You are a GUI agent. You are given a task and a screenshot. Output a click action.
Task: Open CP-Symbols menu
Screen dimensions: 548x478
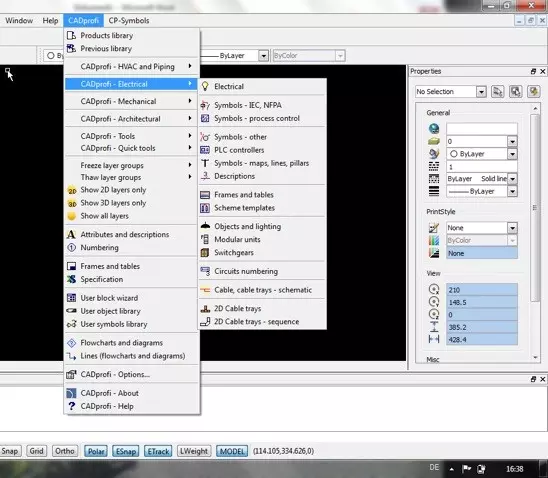point(129,21)
